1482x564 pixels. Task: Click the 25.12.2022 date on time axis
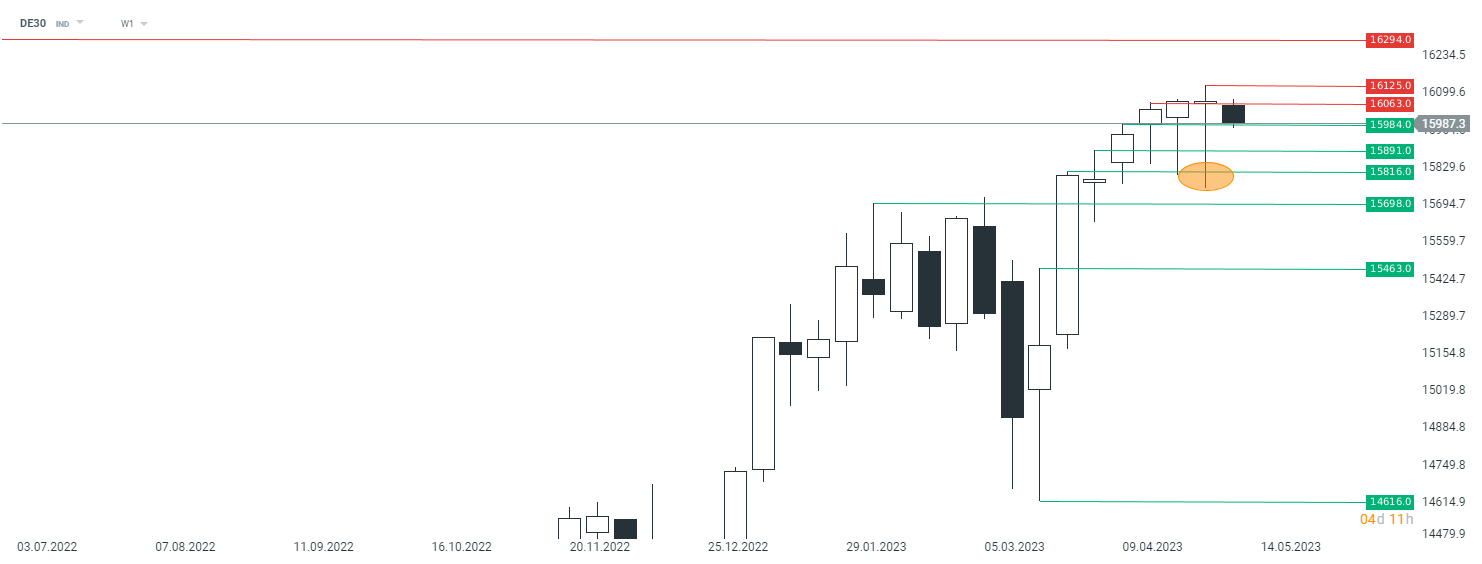[x=738, y=547]
